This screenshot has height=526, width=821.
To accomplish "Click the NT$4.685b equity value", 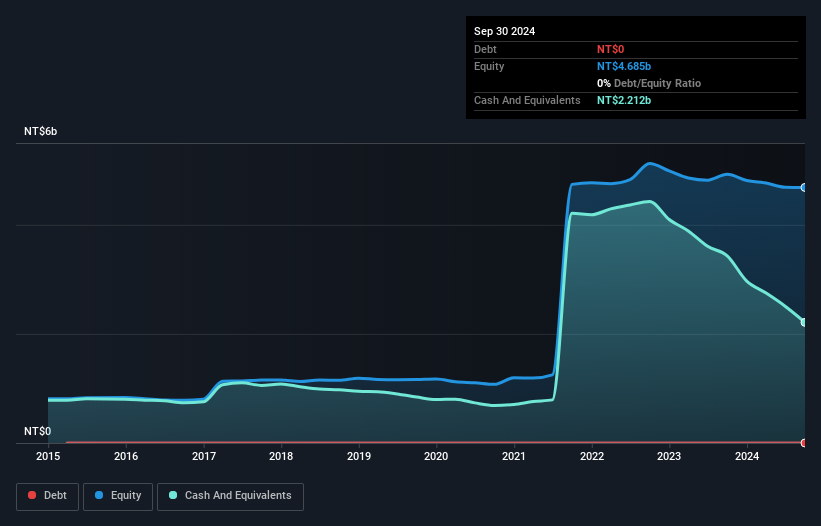I will tap(624, 66).
